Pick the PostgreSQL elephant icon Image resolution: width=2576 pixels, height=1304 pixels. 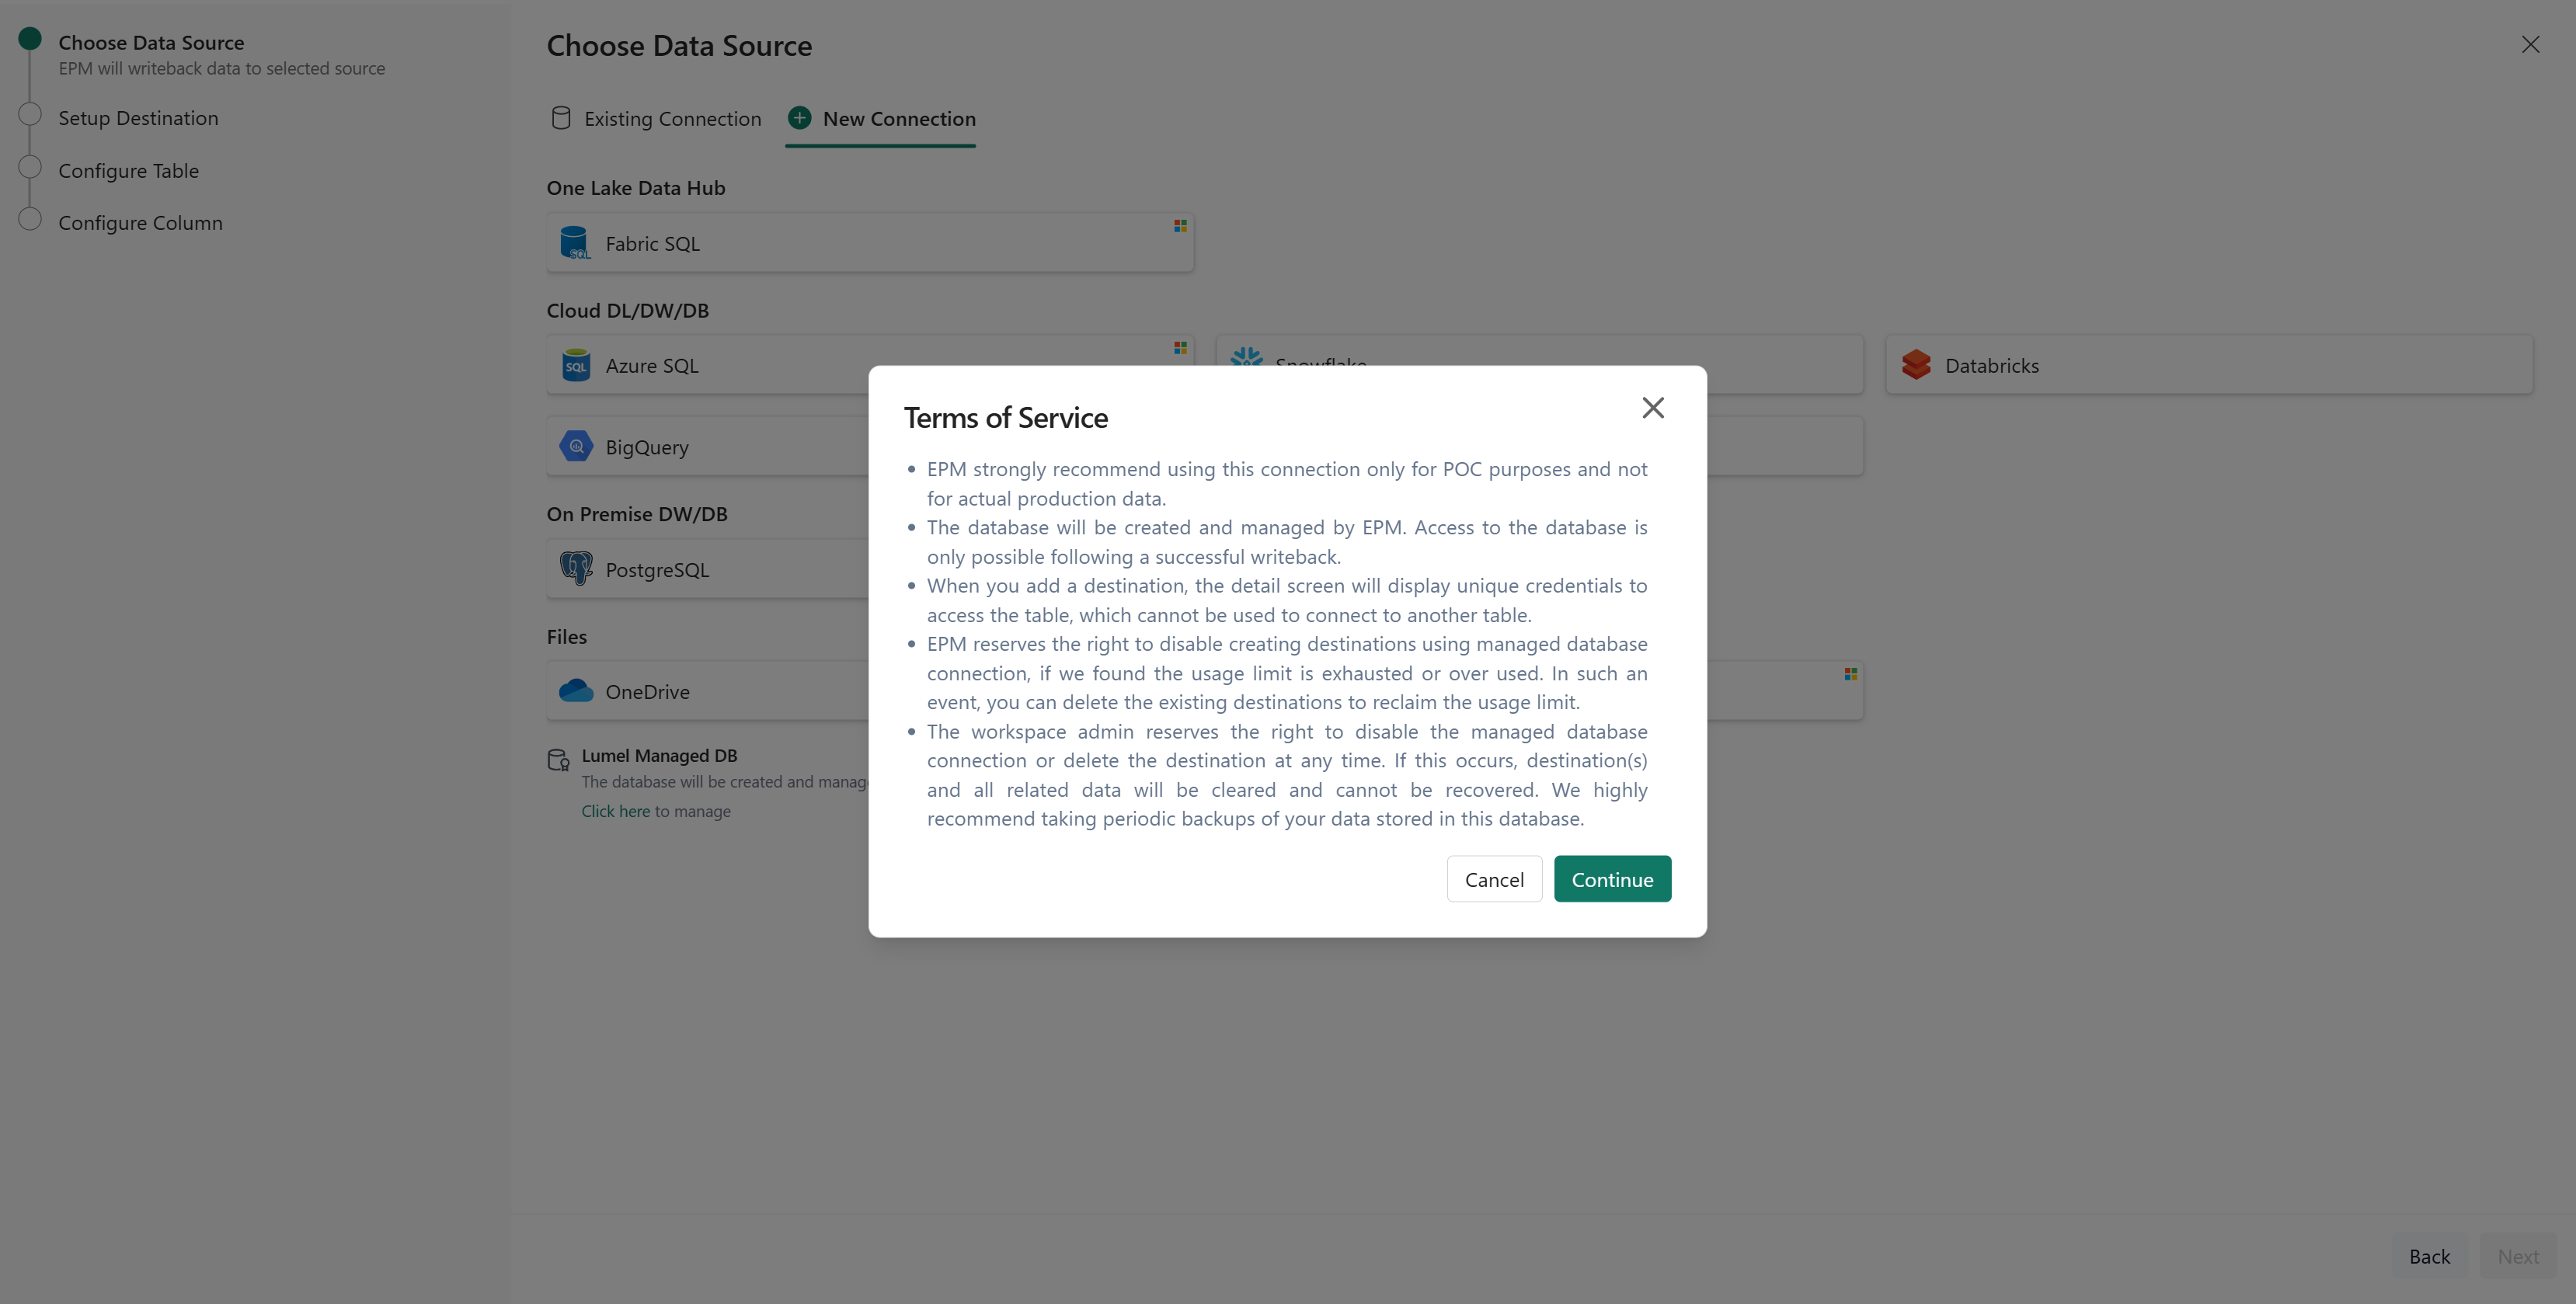tap(576, 569)
